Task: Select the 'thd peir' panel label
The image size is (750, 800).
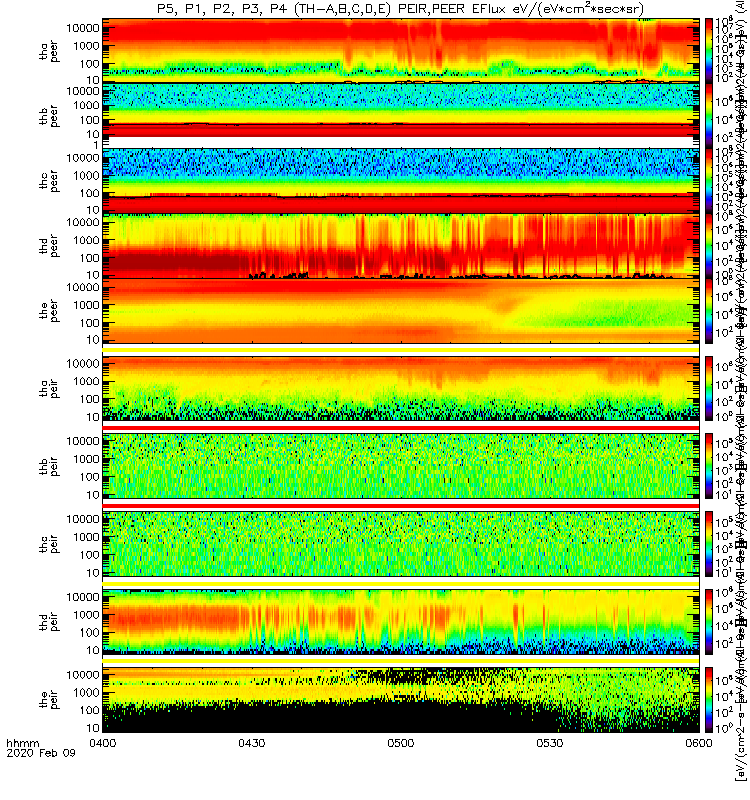Action: (49, 621)
